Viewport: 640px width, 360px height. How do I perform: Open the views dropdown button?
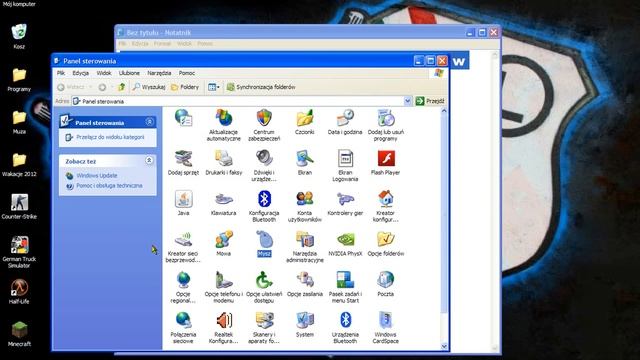[x=213, y=87]
